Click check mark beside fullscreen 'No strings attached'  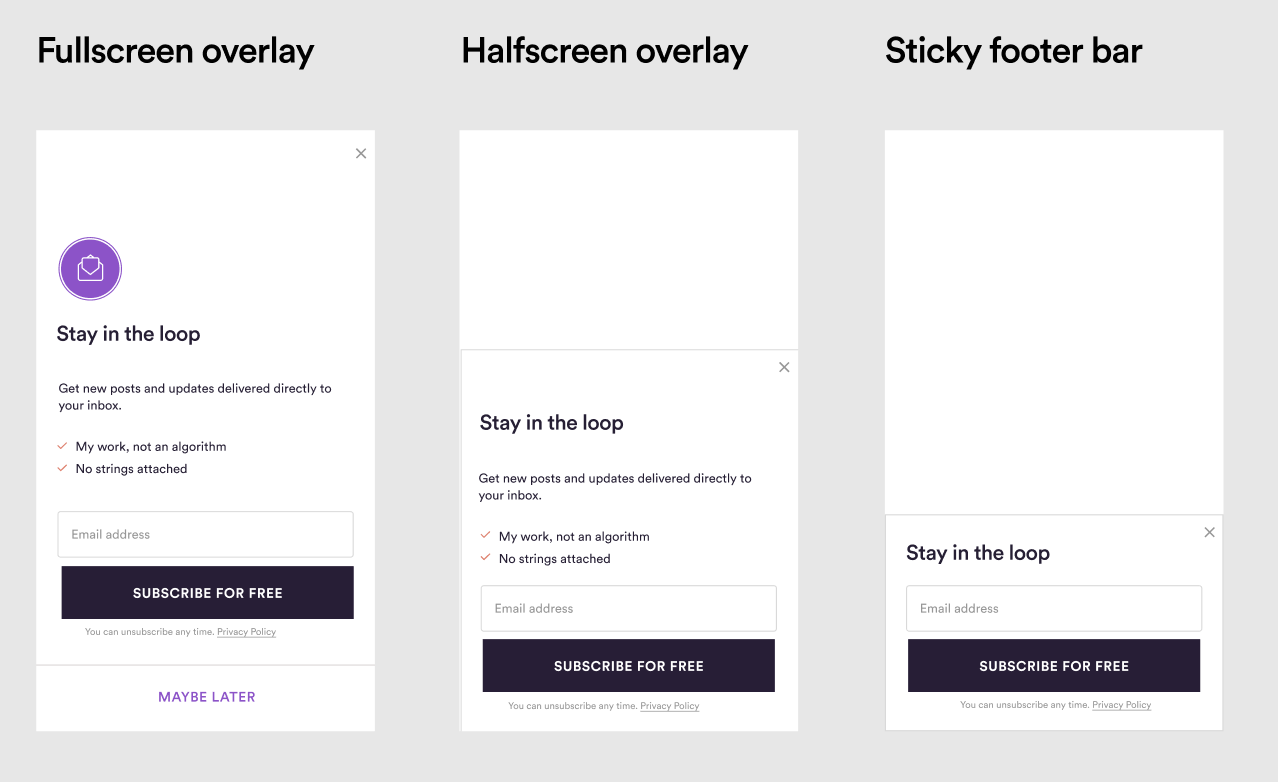coord(62,468)
